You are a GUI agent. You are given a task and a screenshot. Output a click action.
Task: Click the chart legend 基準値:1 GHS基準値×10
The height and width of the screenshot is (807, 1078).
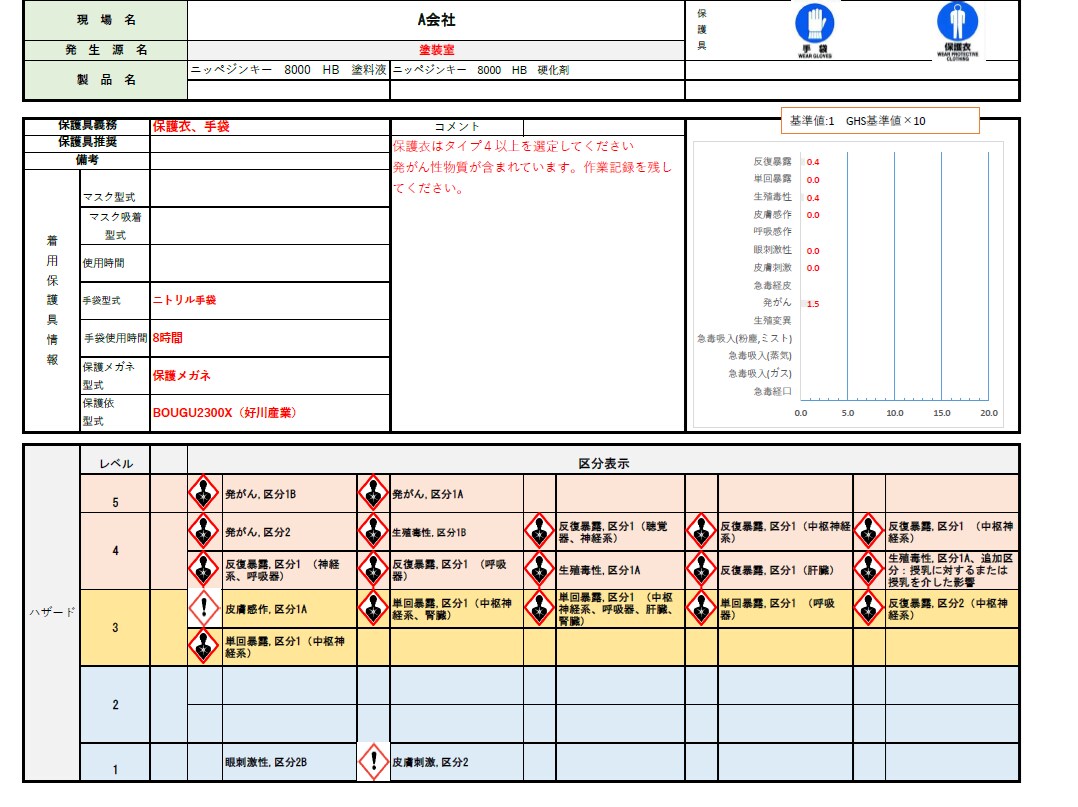(880, 121)
